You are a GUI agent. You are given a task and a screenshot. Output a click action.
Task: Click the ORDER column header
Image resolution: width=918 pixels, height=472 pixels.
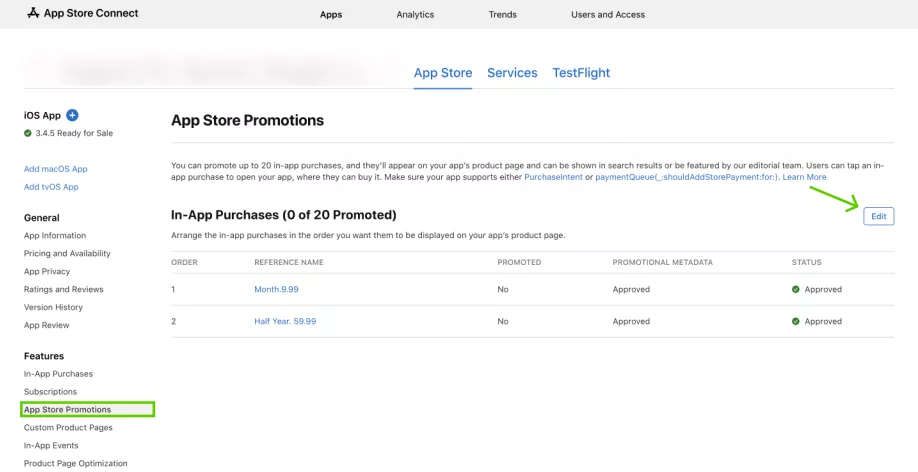click(184, 262)
